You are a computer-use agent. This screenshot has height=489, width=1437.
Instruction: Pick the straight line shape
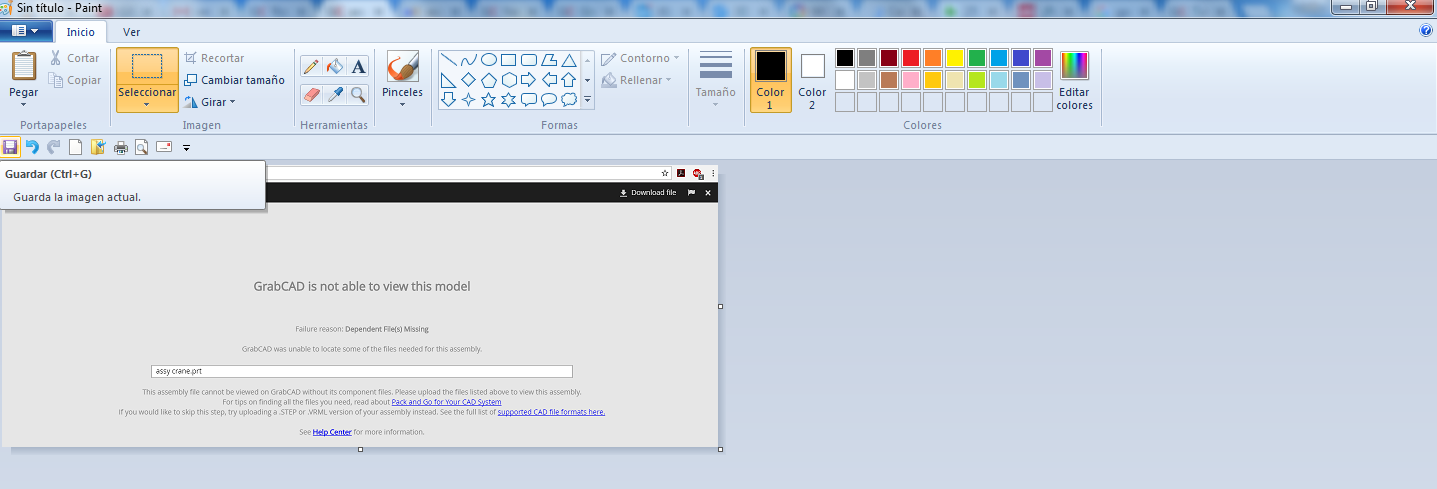tap(448, 60)
